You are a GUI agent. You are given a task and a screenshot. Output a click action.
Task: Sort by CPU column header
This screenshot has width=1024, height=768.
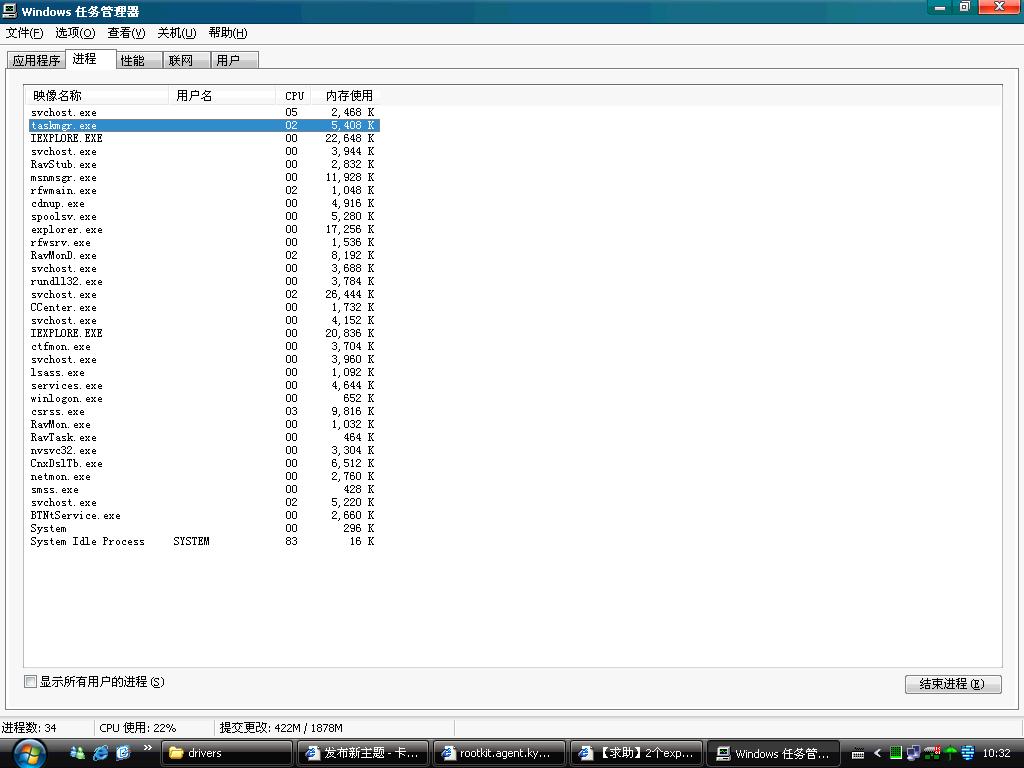293,95
